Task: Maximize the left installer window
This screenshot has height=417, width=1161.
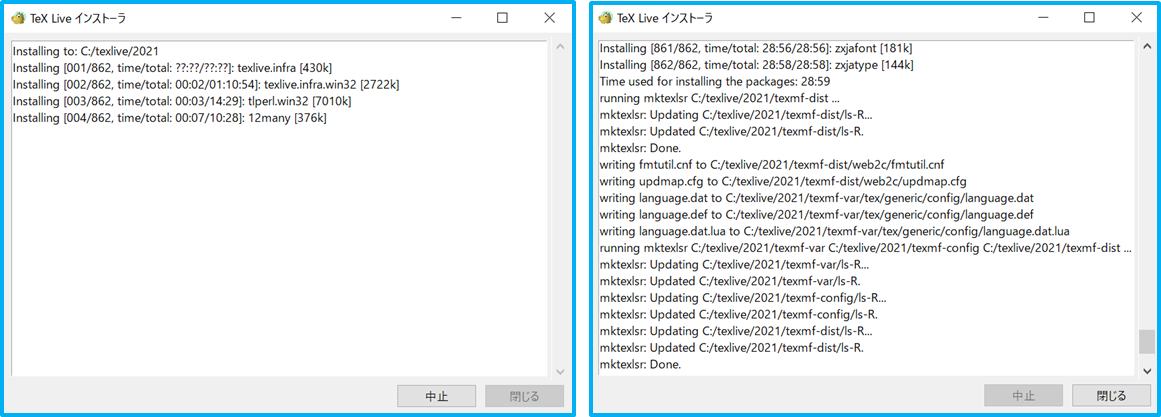Action: pos(502,18)
